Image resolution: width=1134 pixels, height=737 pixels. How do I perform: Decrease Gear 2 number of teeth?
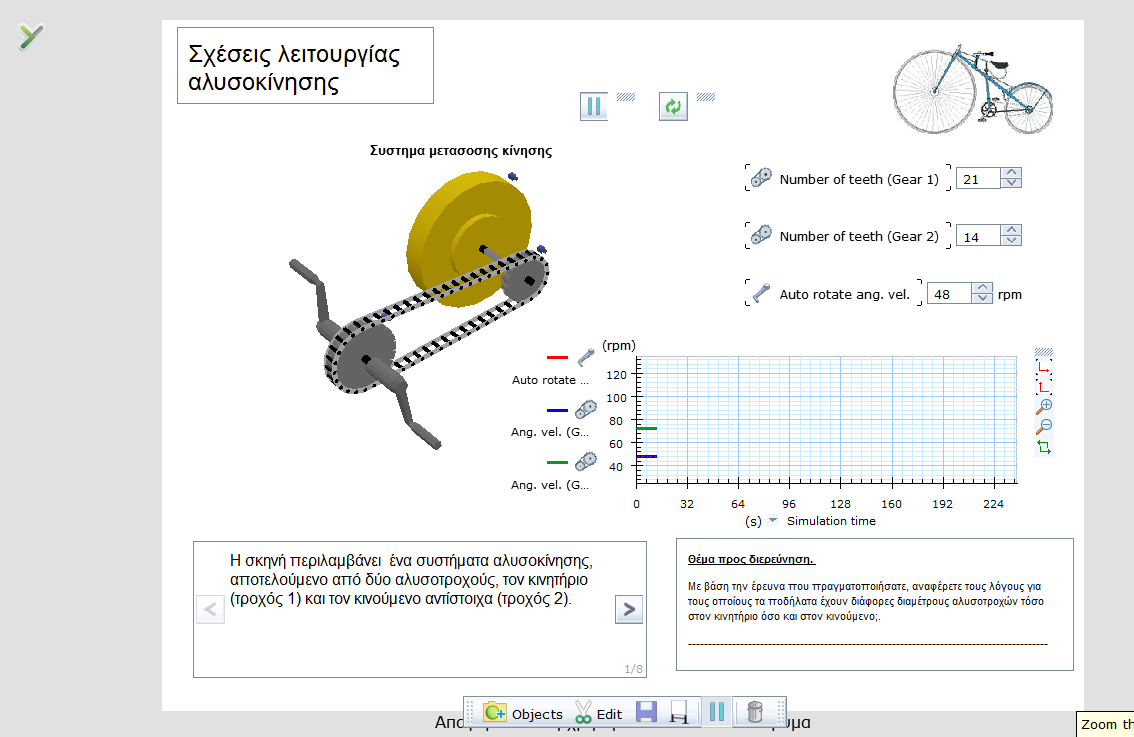pos(1012,241)
